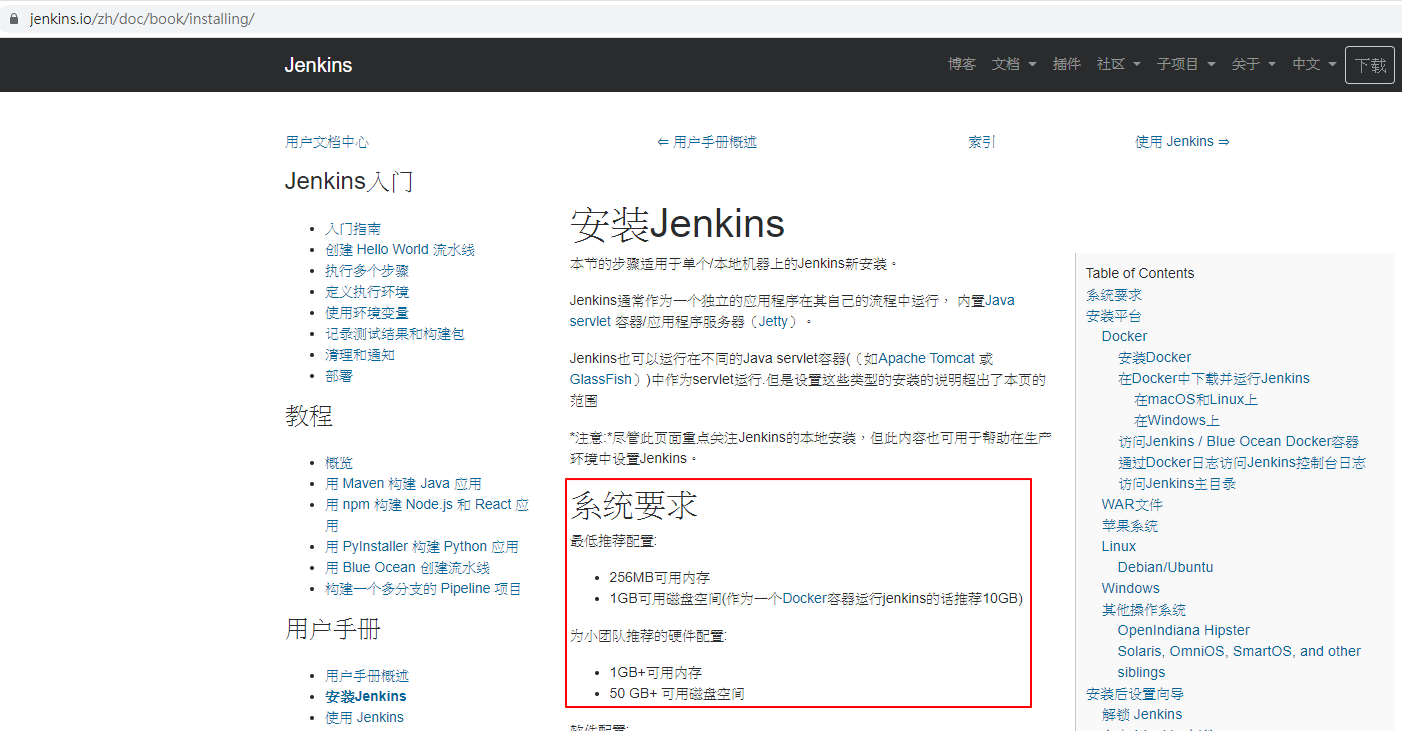Open the Jenkins home logo link
The height and width of the screenshot is (731, 1402).
pos(318,65)
